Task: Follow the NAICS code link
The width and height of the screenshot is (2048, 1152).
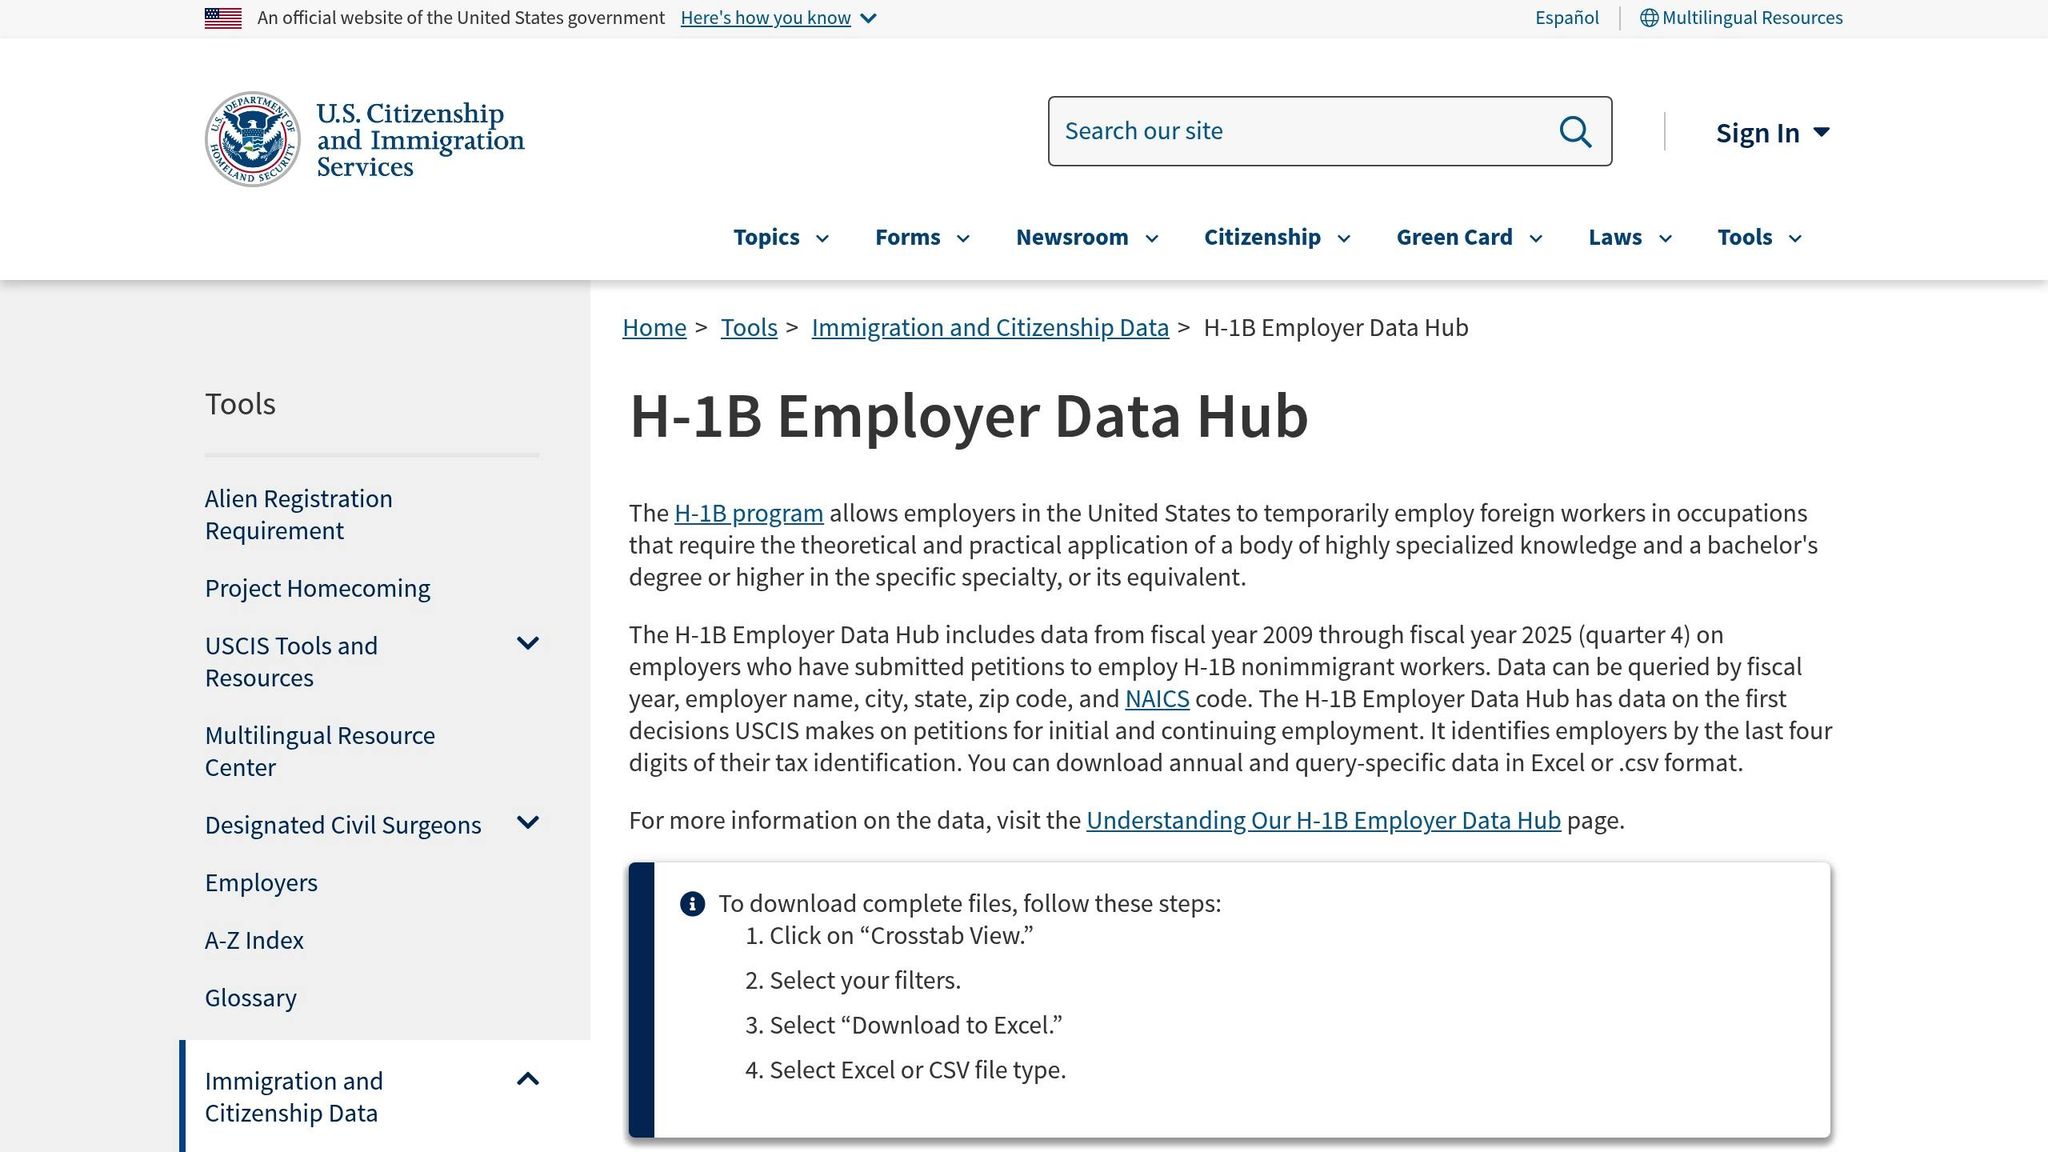Action: pyautogui.click(x=1157, y=699)
